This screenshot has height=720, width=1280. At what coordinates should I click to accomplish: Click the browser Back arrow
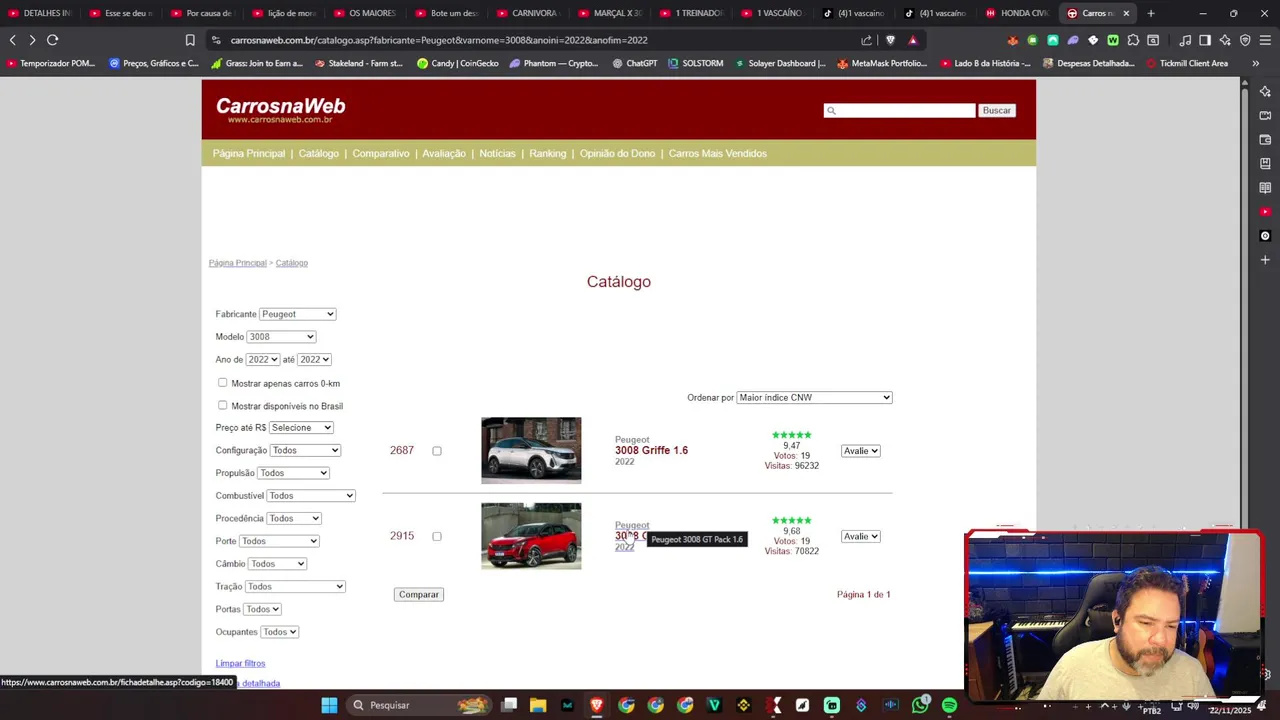tap(12, 40)
